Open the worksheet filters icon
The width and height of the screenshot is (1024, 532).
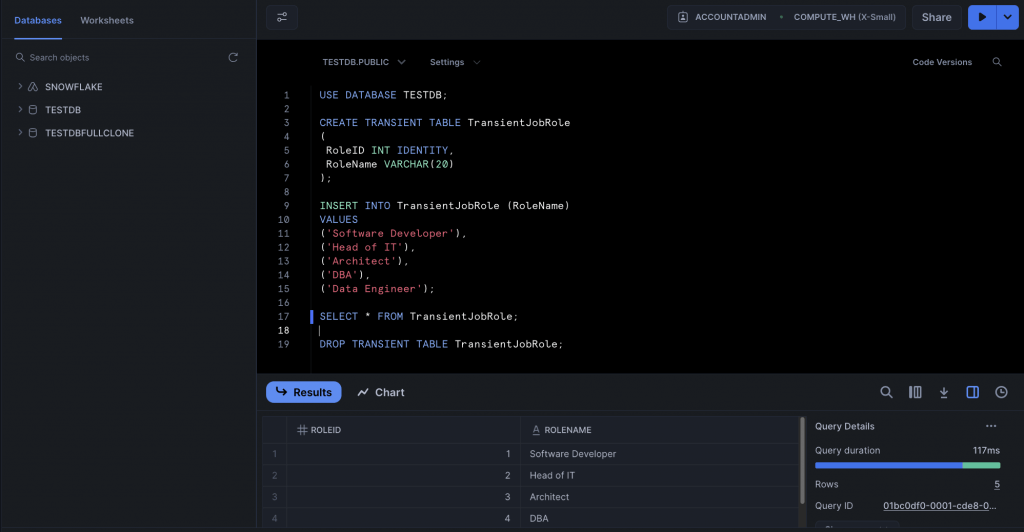click(282, 17)
